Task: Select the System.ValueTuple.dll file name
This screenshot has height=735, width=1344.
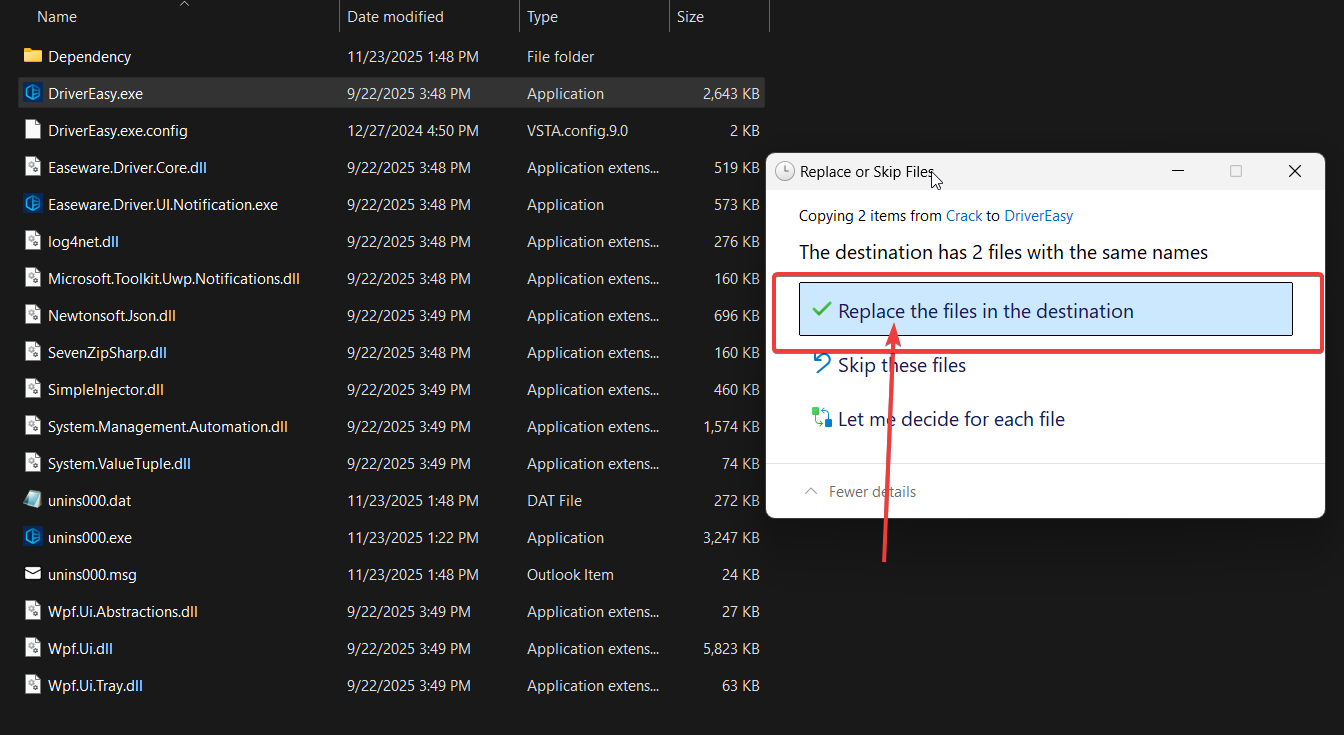Action: pyautogui.click(x=119, y=464)
